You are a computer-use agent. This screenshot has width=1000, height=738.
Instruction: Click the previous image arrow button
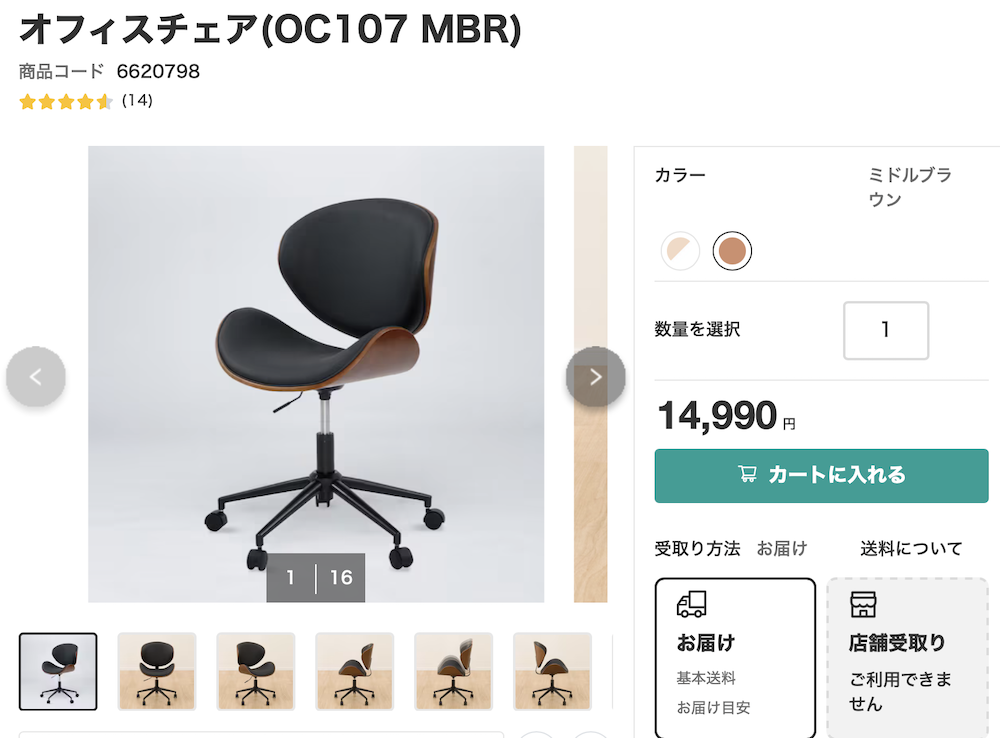[36, 377]
